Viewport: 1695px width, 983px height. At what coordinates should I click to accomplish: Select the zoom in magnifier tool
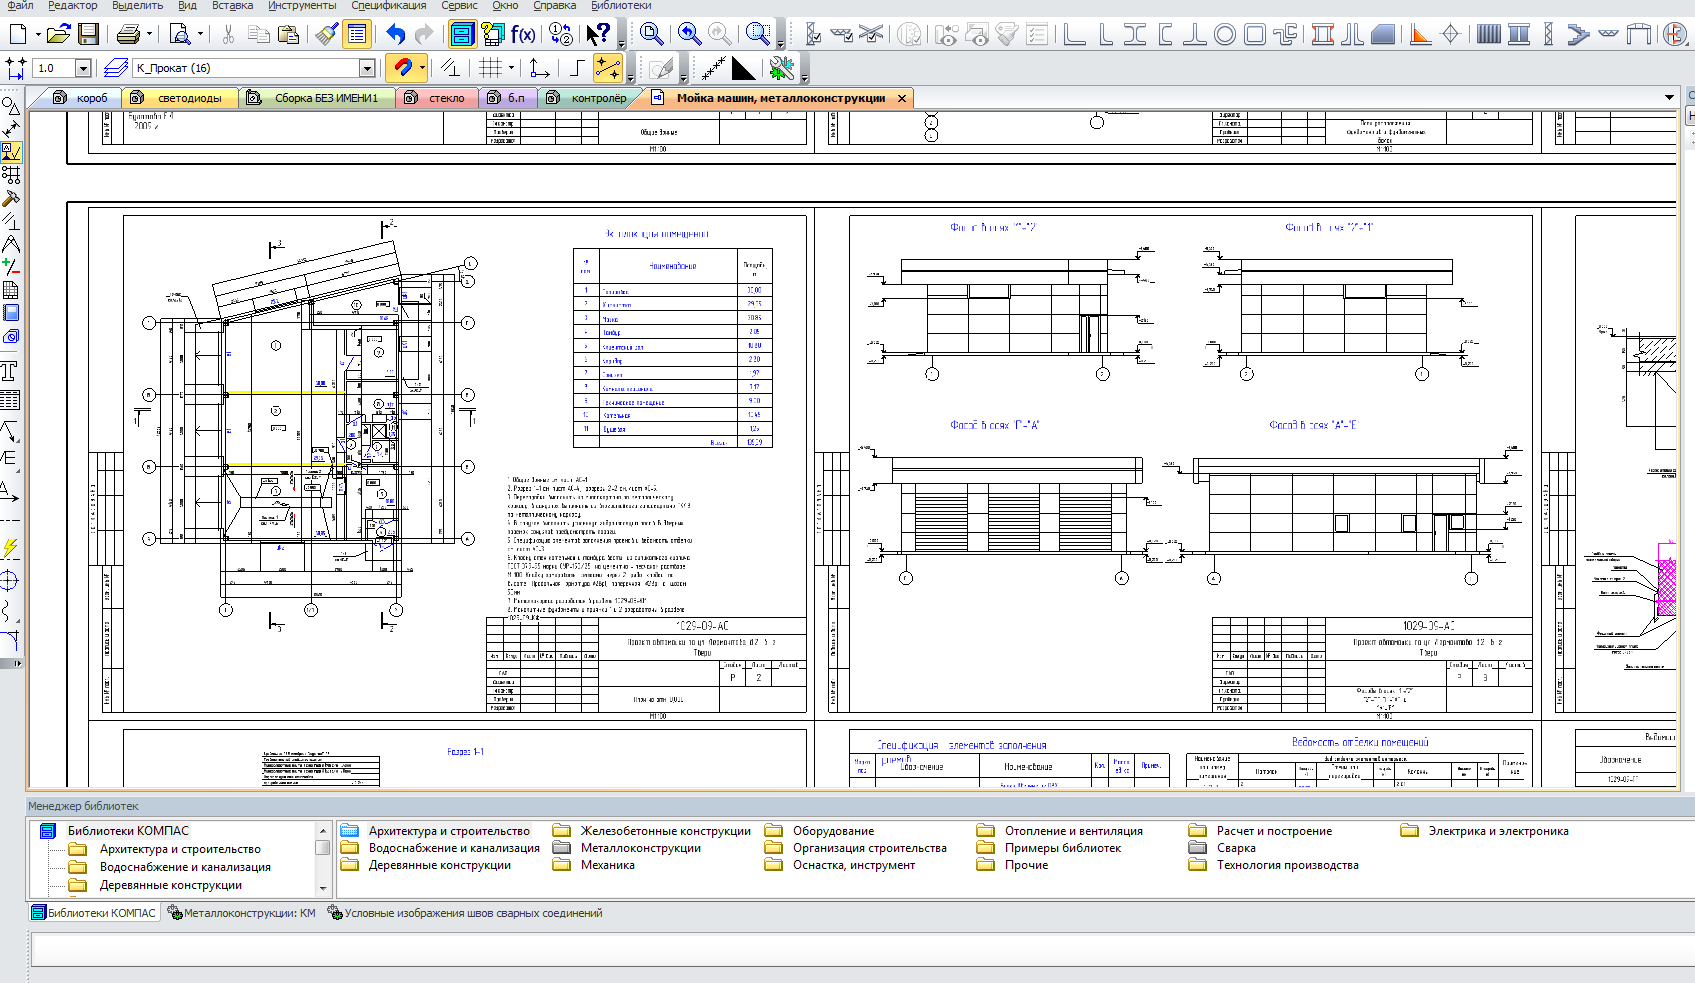click(689, 34)
